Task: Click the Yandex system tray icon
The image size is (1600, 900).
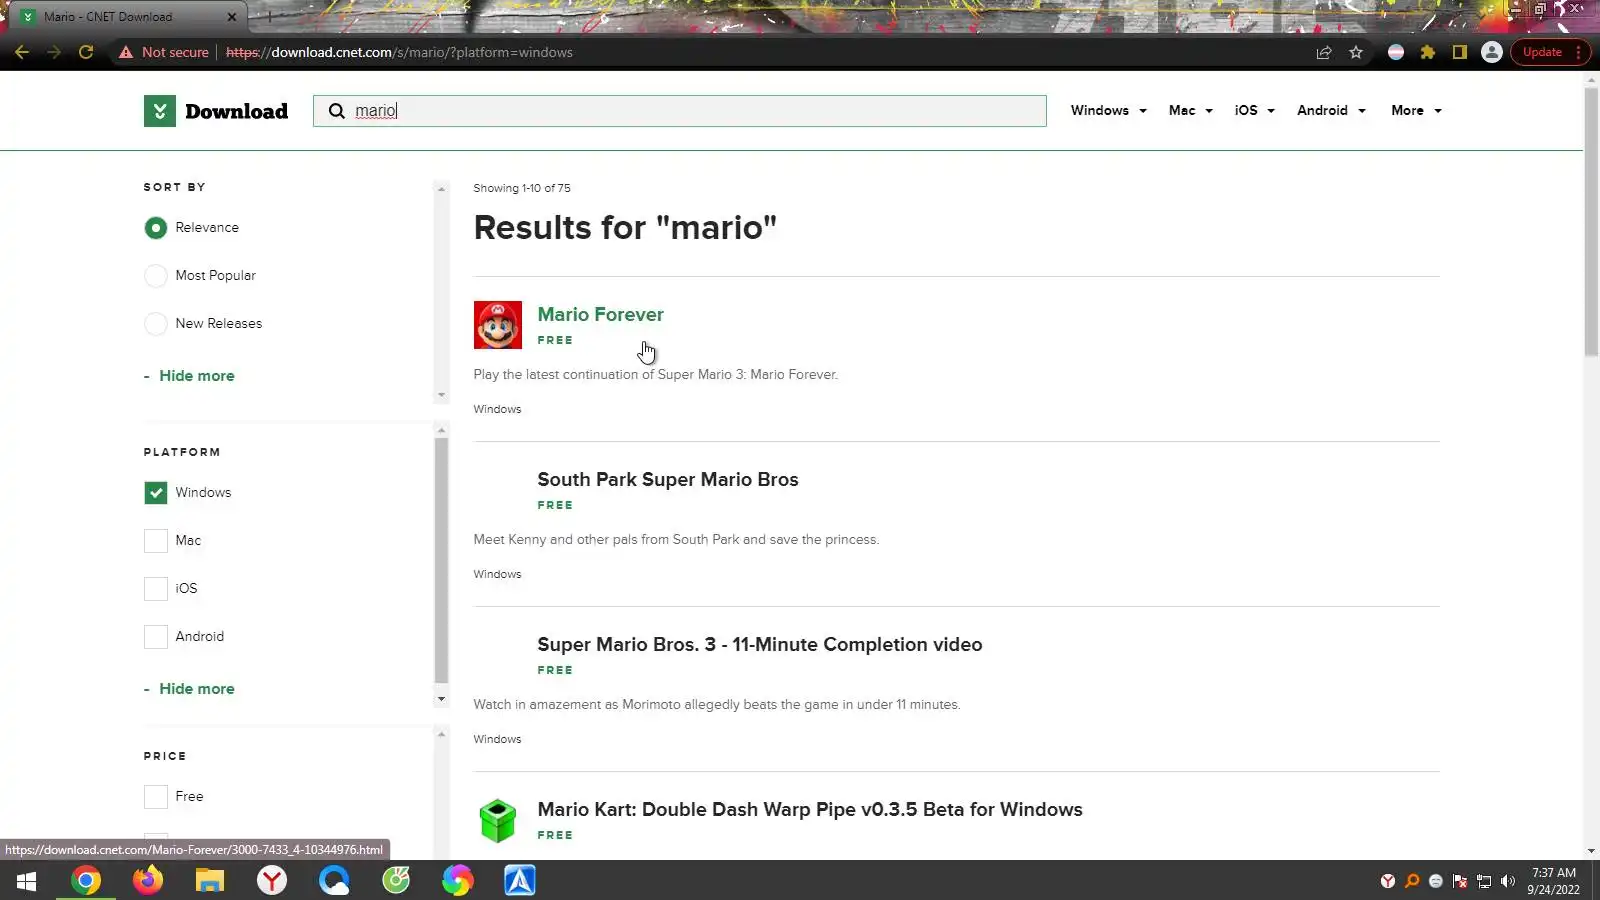Action: [x=1388, y=881]
